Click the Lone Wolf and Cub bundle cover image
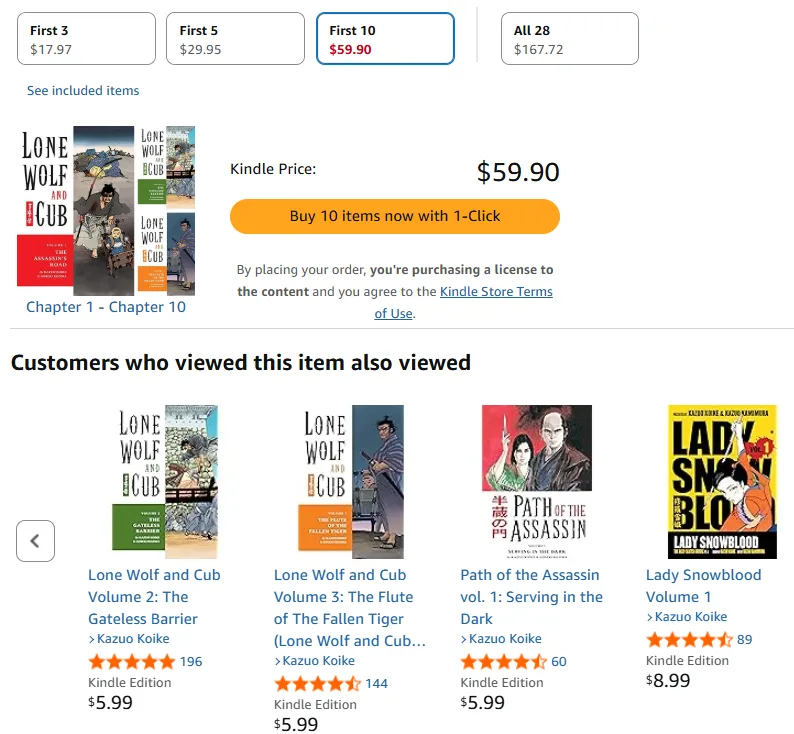This screenshot has height=734, width=794. tap(106, 210)
